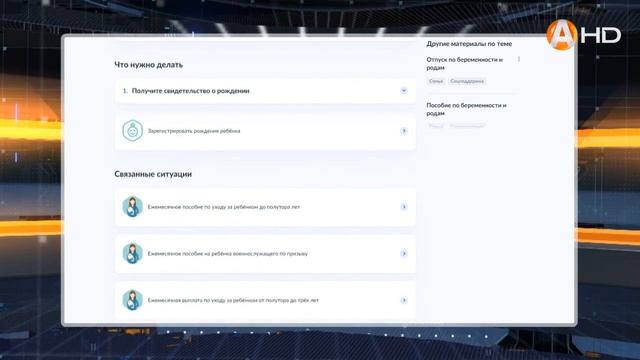Click the 'Связанные ситуации' heading
640x360 pixels.
pyautogui.click(x=153, y=174)
